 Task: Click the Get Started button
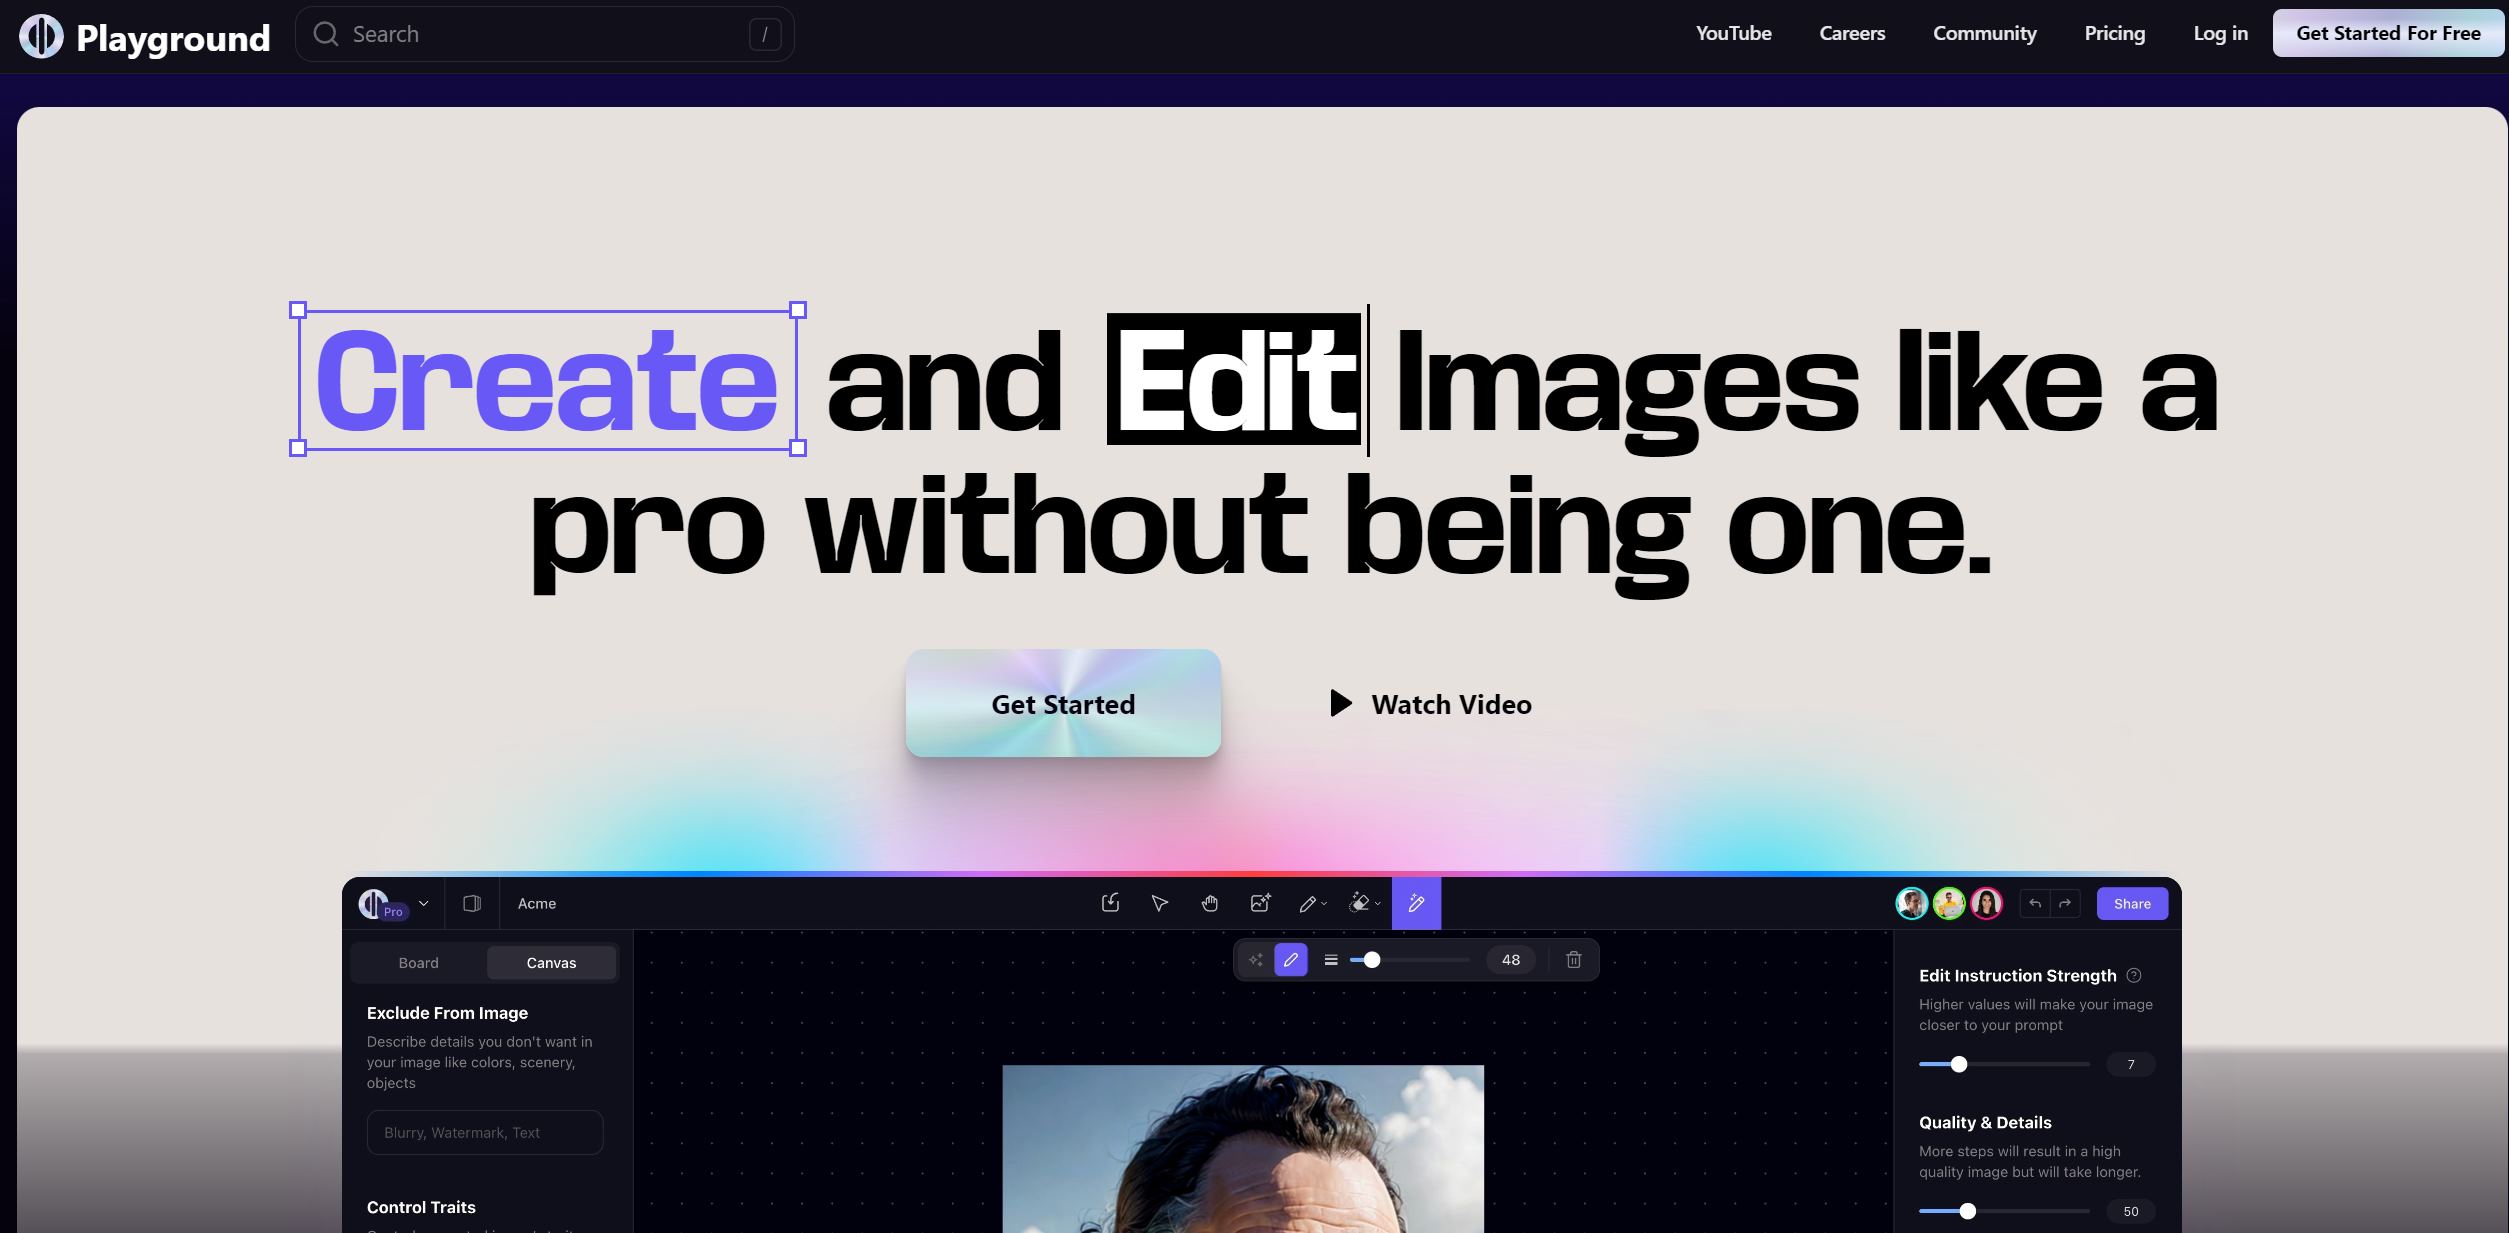pos(1063,704)
